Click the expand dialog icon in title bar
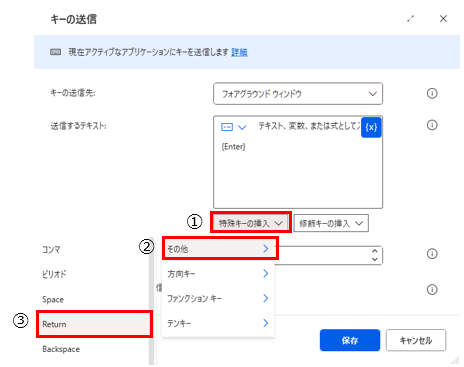Viewport: 464px width, 367px height. click(410, 19)
